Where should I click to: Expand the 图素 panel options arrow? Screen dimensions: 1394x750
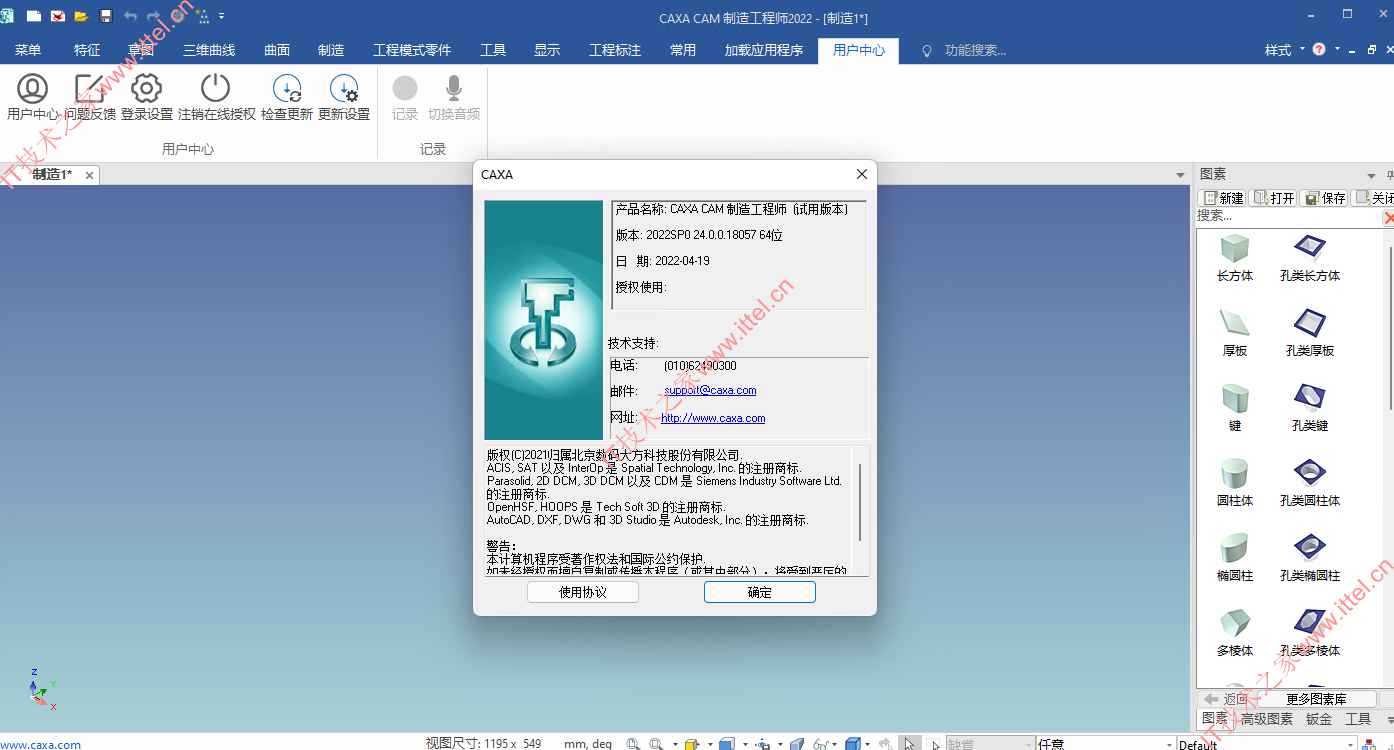(x=1371, y=176)
